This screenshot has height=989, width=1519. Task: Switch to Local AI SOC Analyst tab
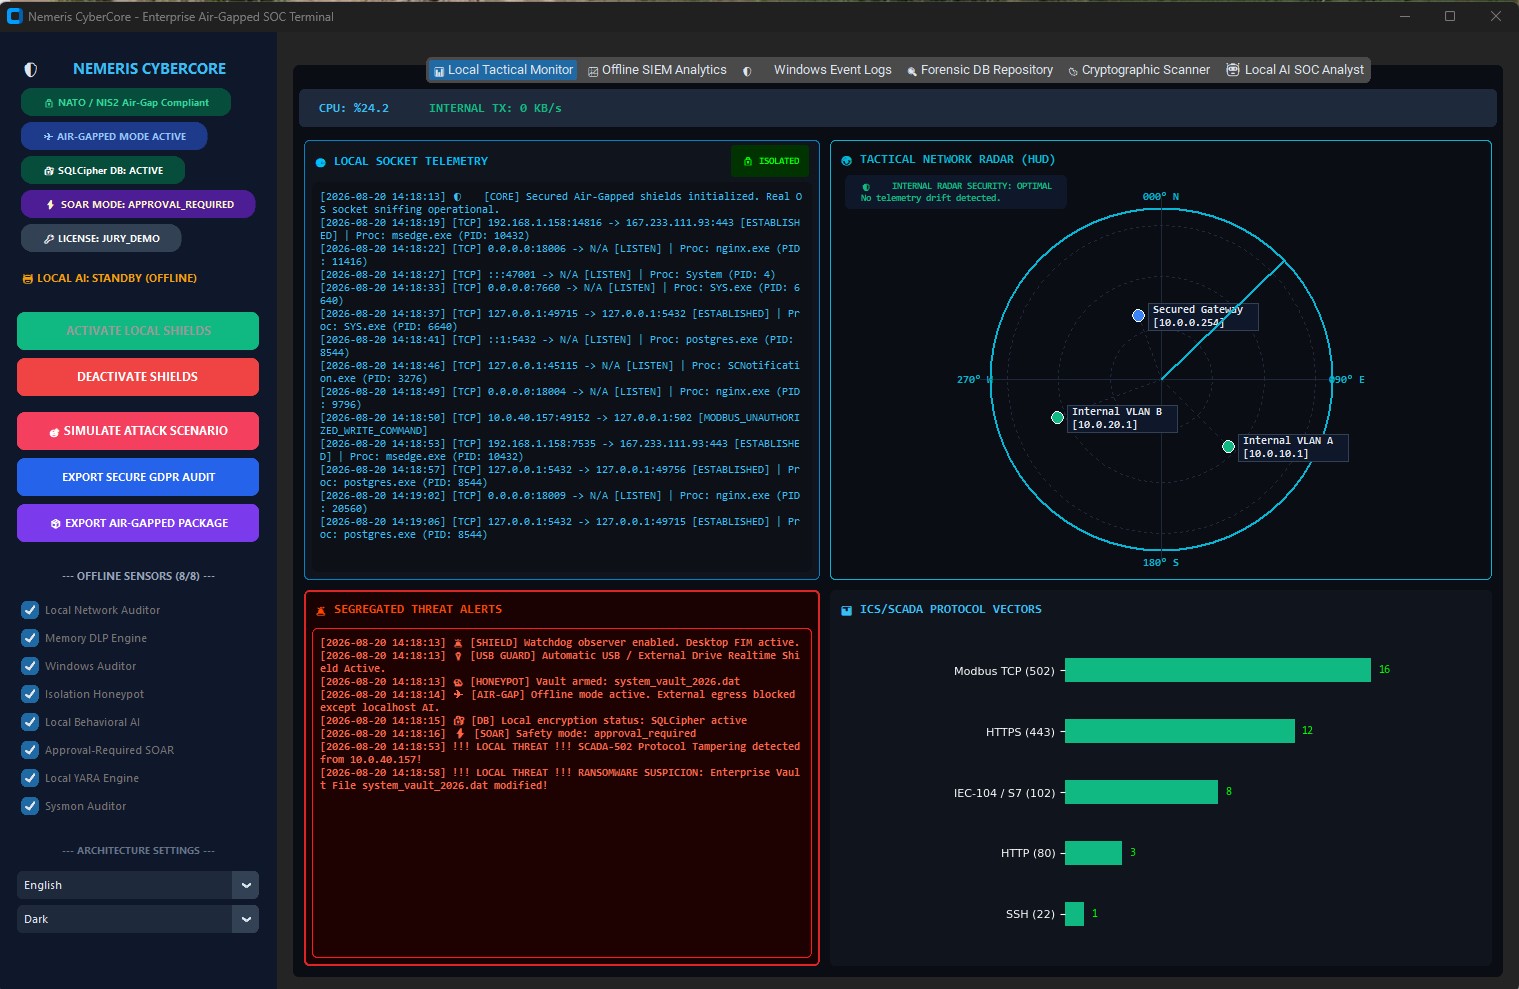[1296, 70]
